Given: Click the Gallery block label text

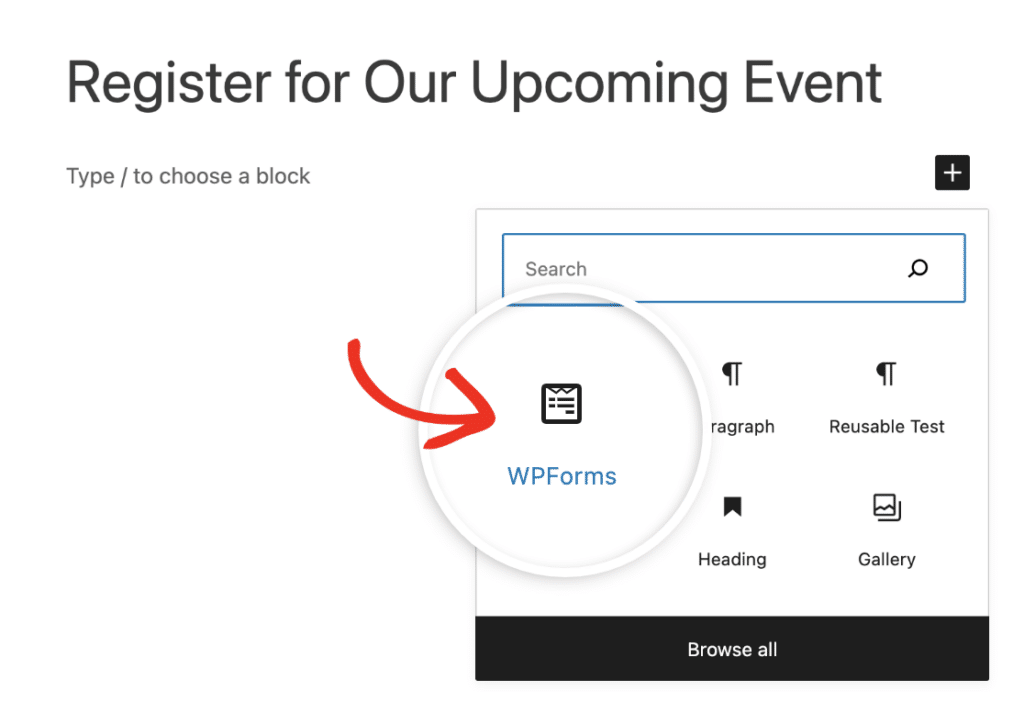Looking at the screenshot, I should [x=886, y=559].
